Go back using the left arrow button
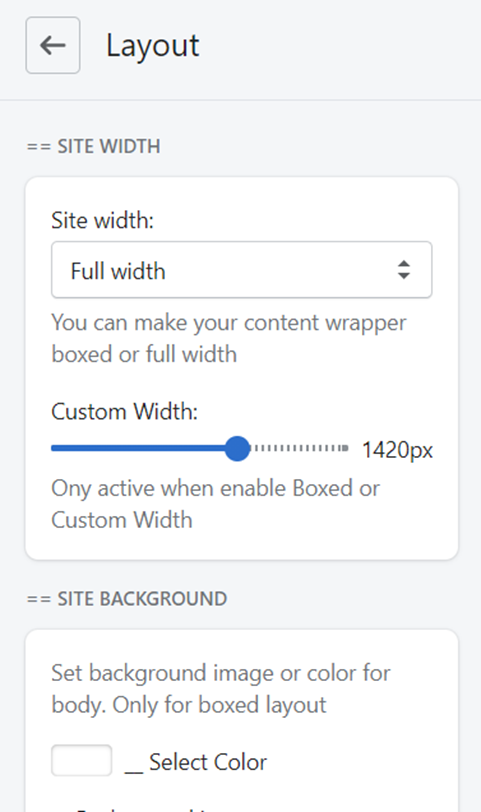 53,45
